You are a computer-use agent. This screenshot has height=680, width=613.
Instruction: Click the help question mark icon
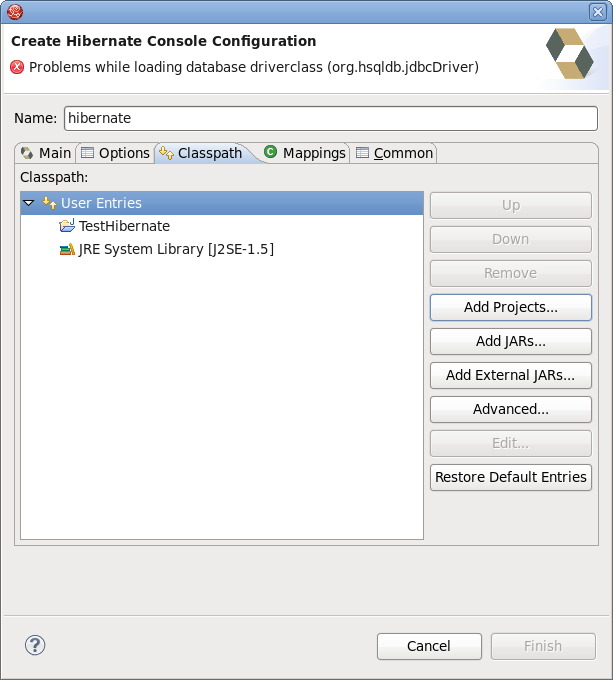[x=35, y=645]
